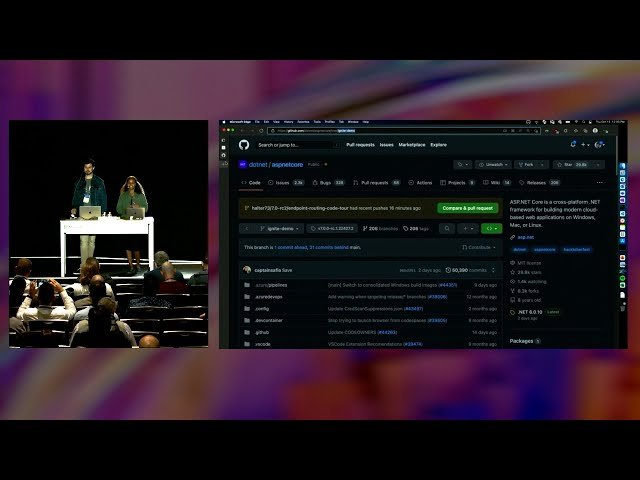Click Compare & pull request button
This screenshot has width=640, height=480.
pyautogui.click(x=467, y=208)
